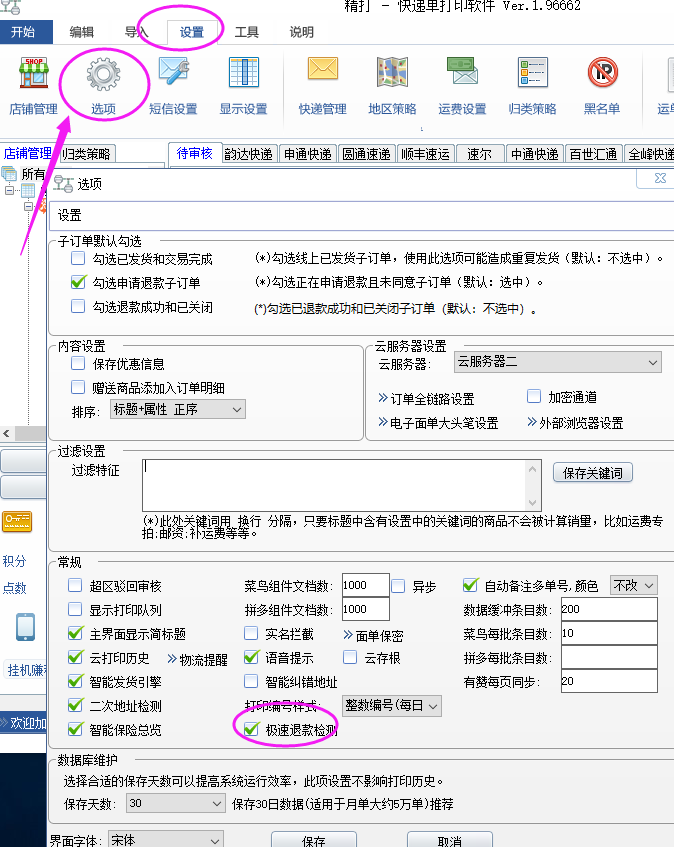The width and height of the screenshot is (674, 847).
Task: Open the 选项 gear icon
Action: [103, 75]
